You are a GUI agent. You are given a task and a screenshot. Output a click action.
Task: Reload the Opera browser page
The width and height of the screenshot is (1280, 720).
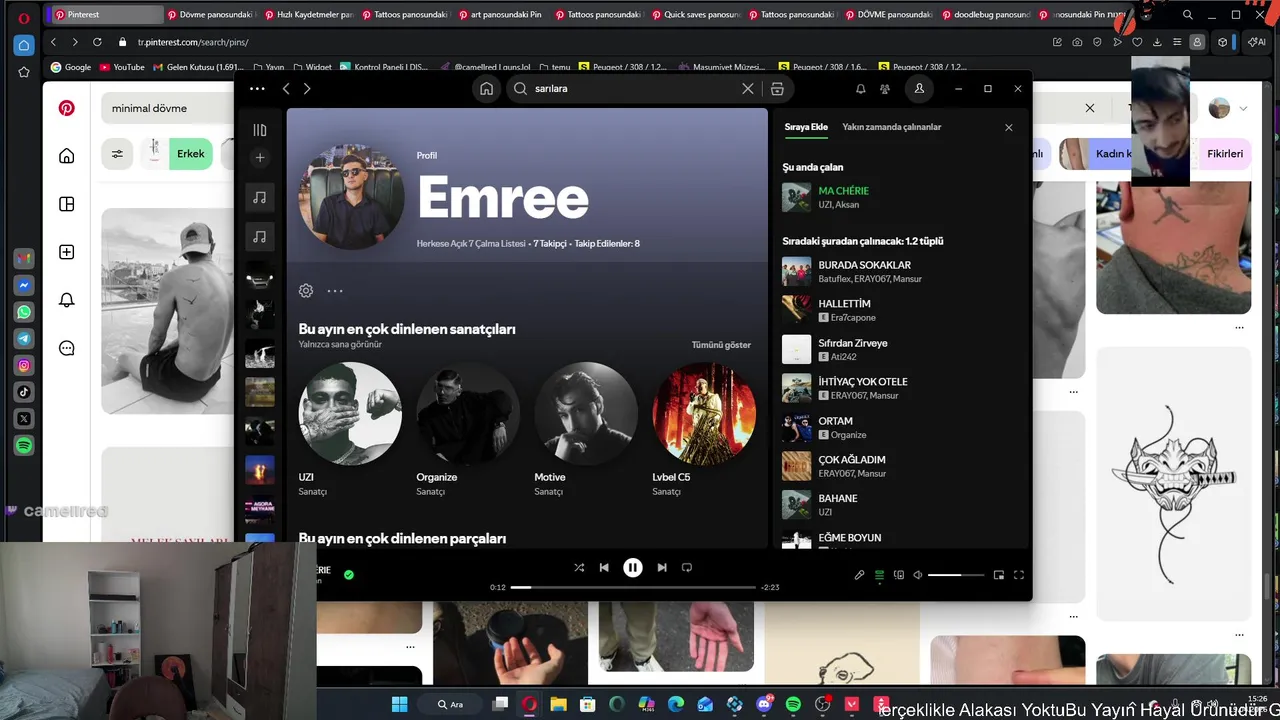pyautogui.click(x=97, y=42)
